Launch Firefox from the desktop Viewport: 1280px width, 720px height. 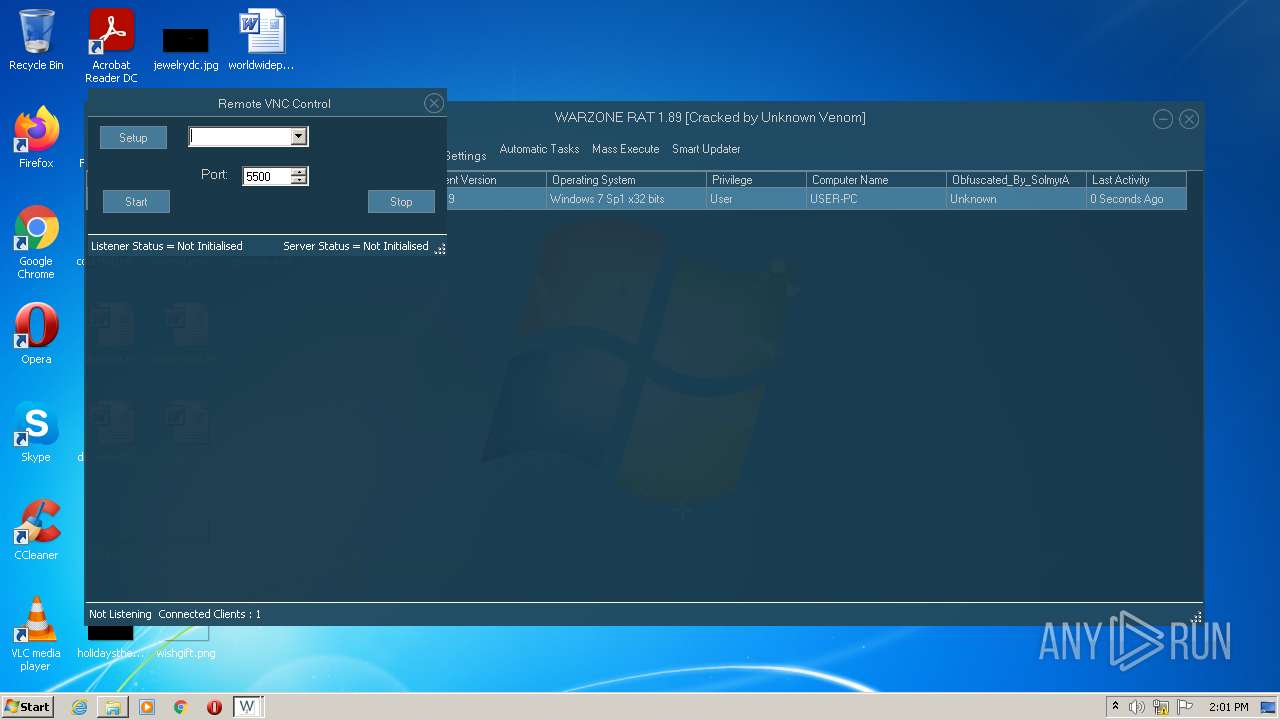[x=36, y=138]
